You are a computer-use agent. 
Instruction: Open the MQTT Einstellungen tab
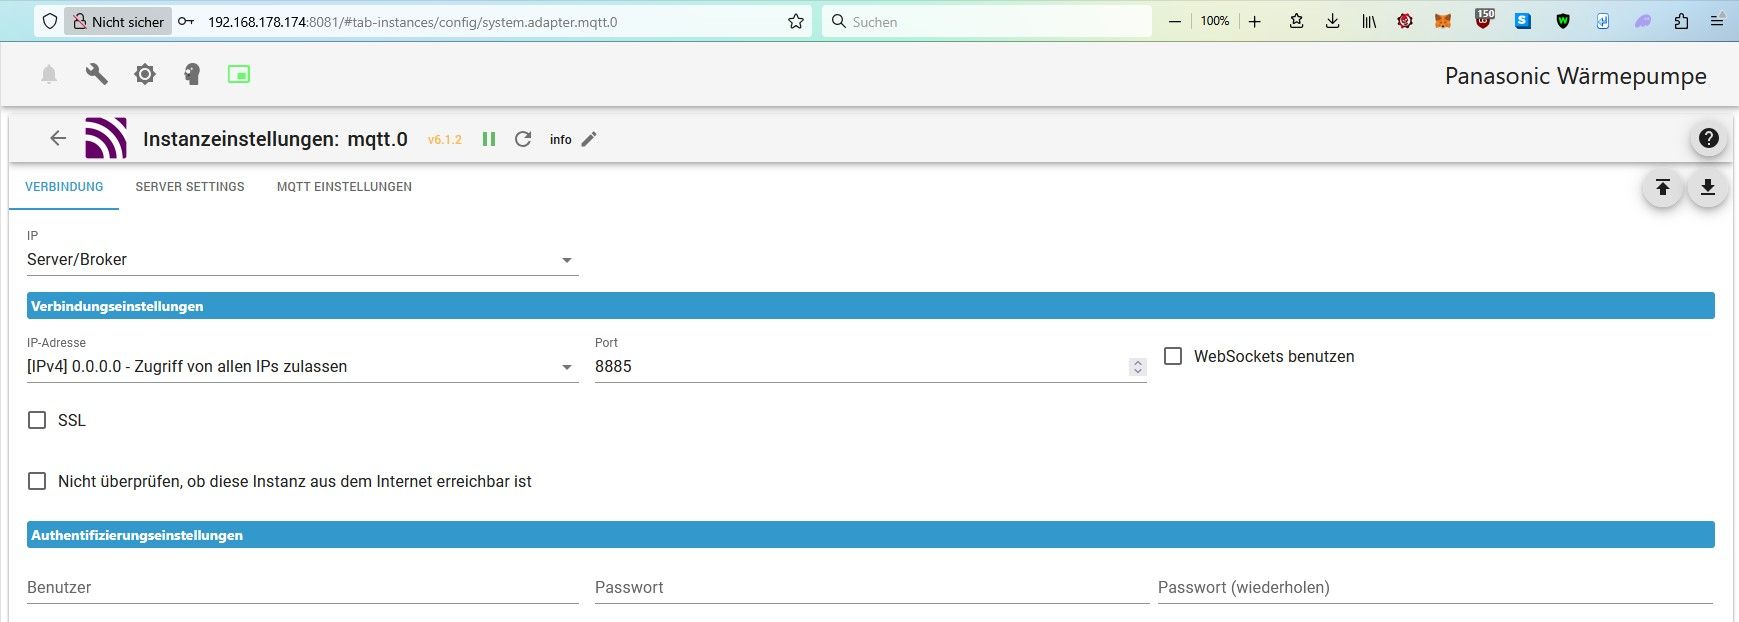coord(344,187)
